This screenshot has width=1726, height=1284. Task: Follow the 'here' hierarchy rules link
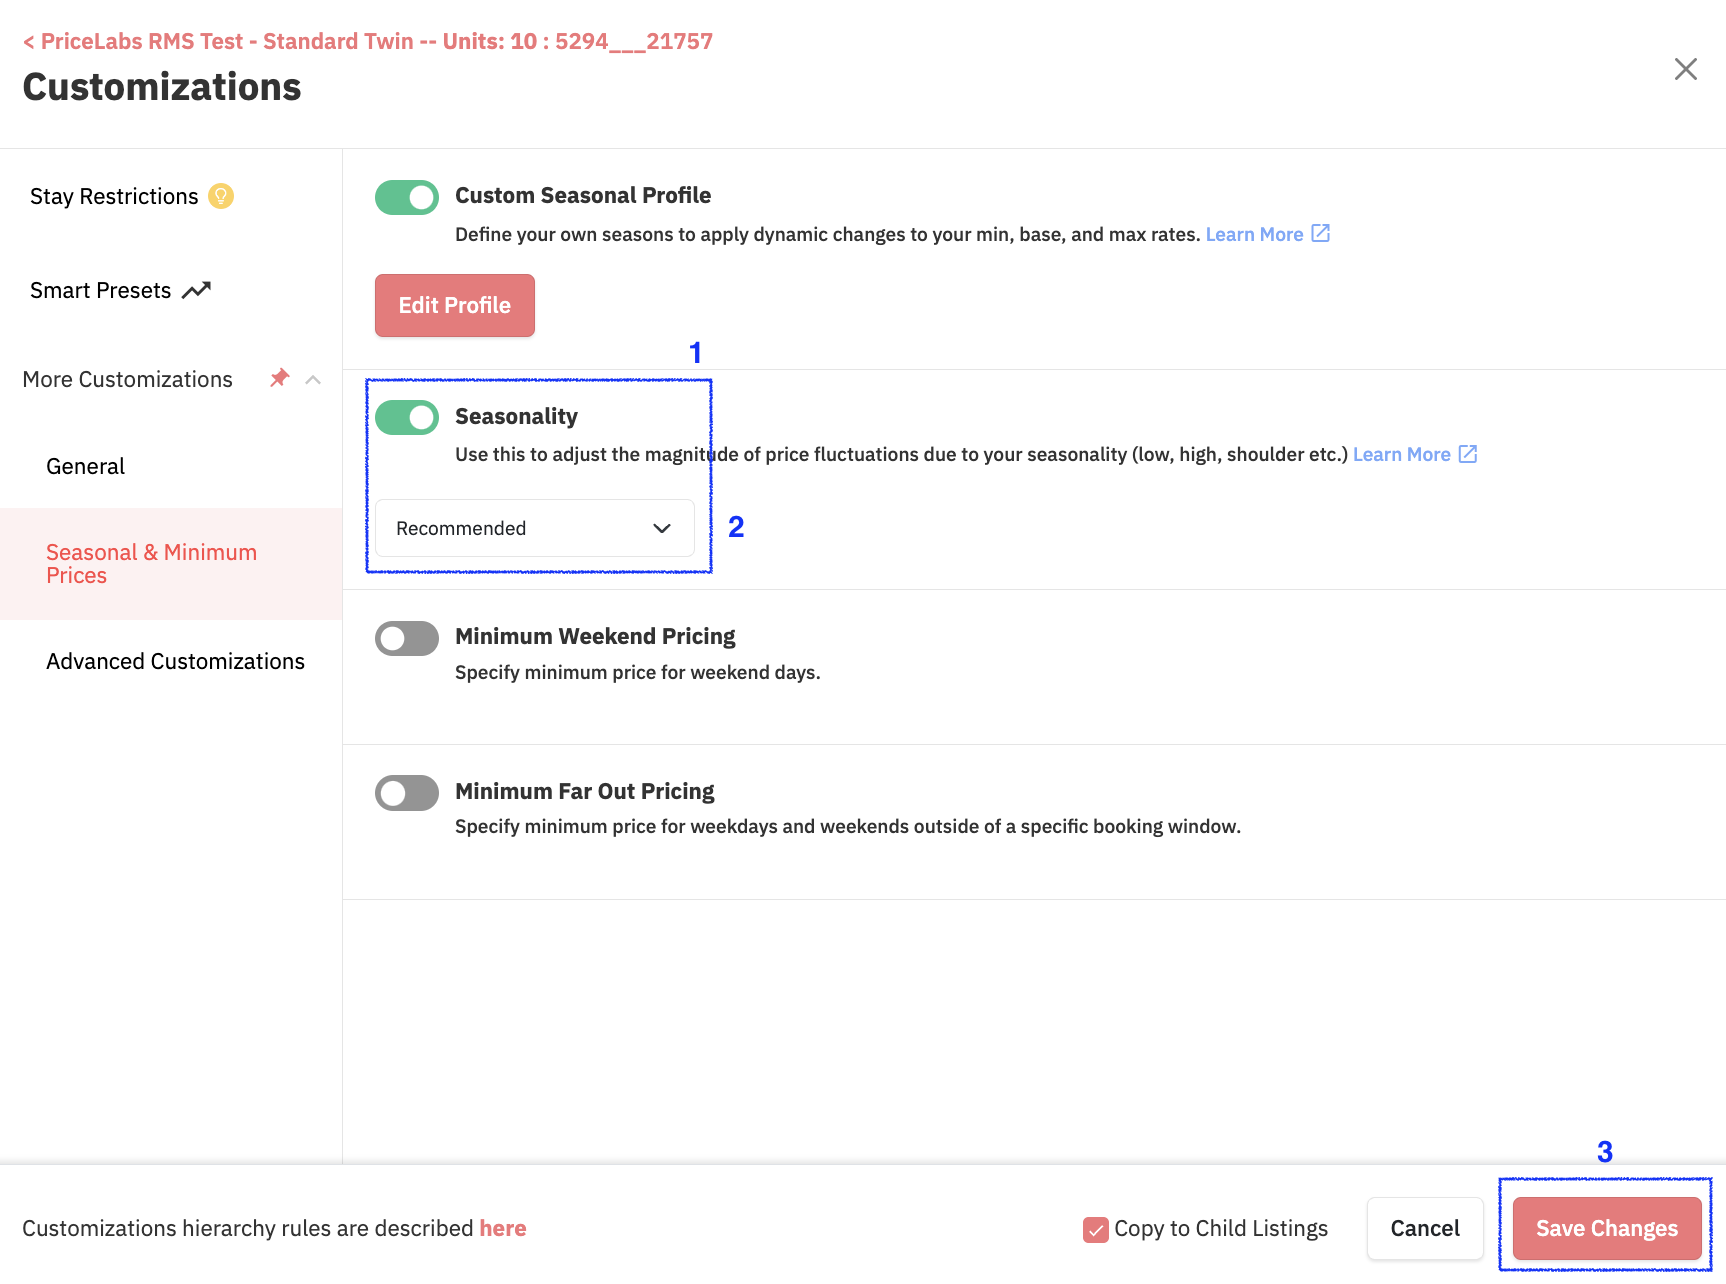(503, 1228)
